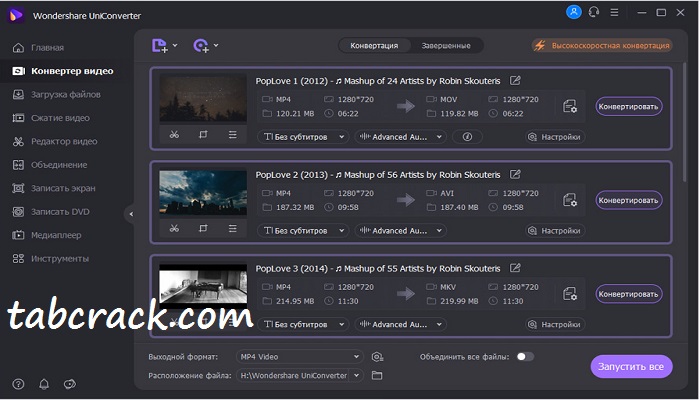Viewport: 700px width, 400px height.
Task: Open Инструменты in sidebar
Action: click(50, 258)
